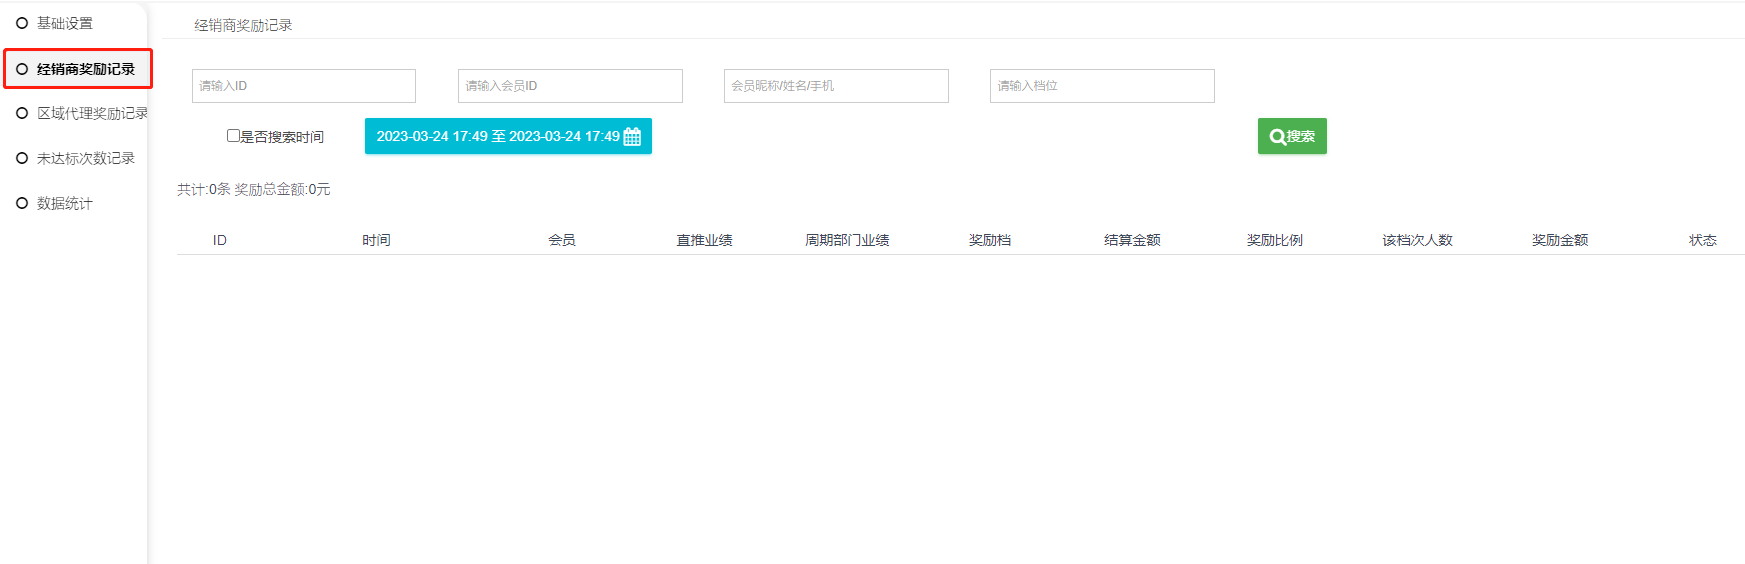The image size is (1745, 564).
Task: Select the 奖励比例 column header
Action: 1274,240
